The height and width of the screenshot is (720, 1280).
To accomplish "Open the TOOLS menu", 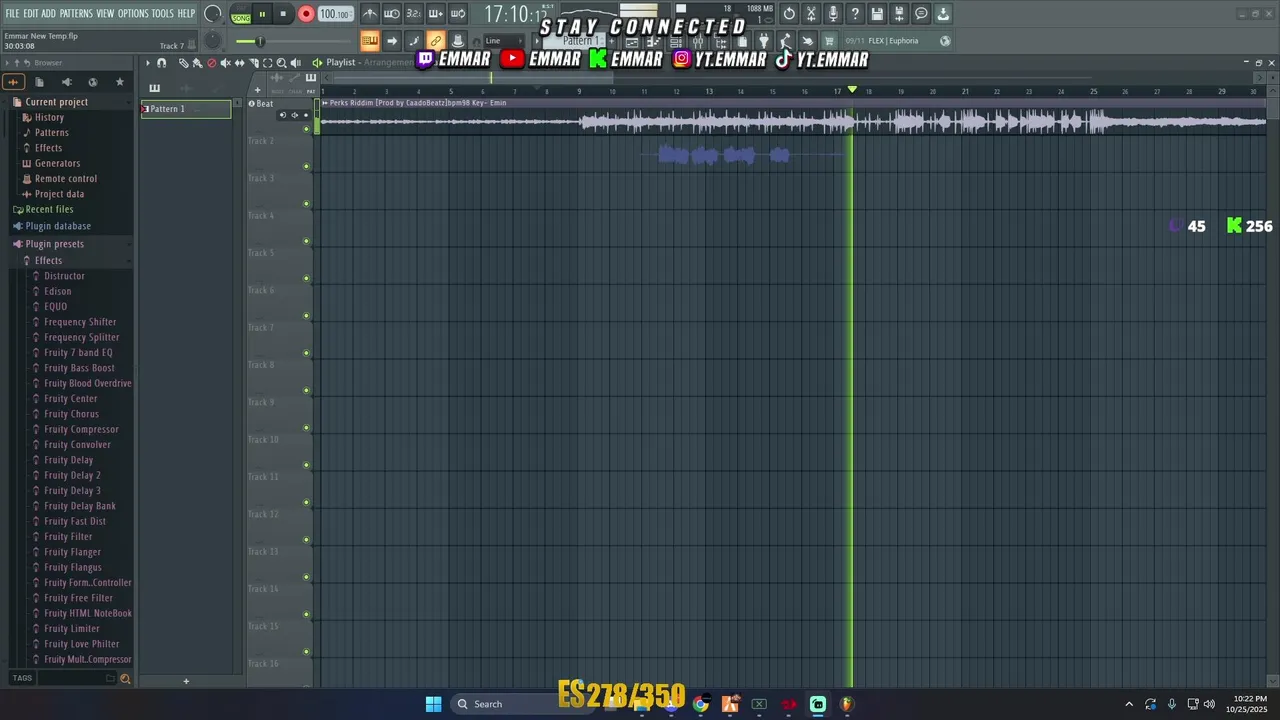I will (x=163, y=14).
